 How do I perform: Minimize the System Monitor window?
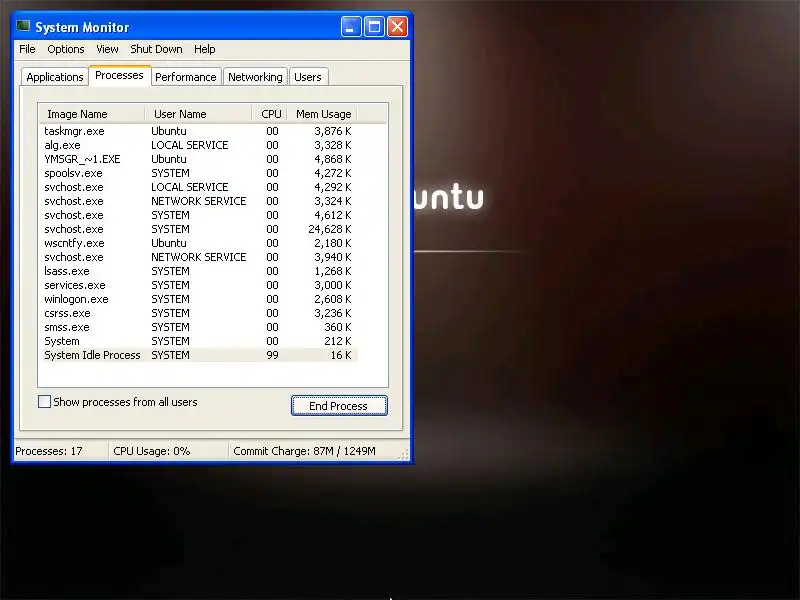pos(351,27)
